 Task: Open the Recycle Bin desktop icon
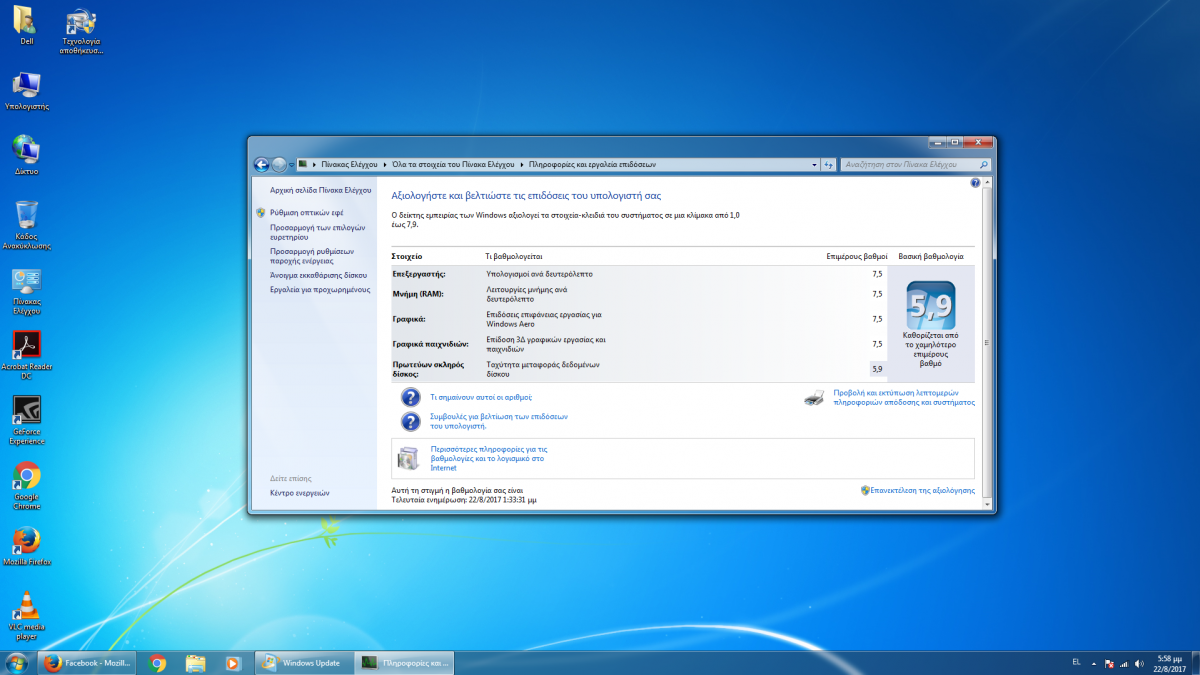26,215
